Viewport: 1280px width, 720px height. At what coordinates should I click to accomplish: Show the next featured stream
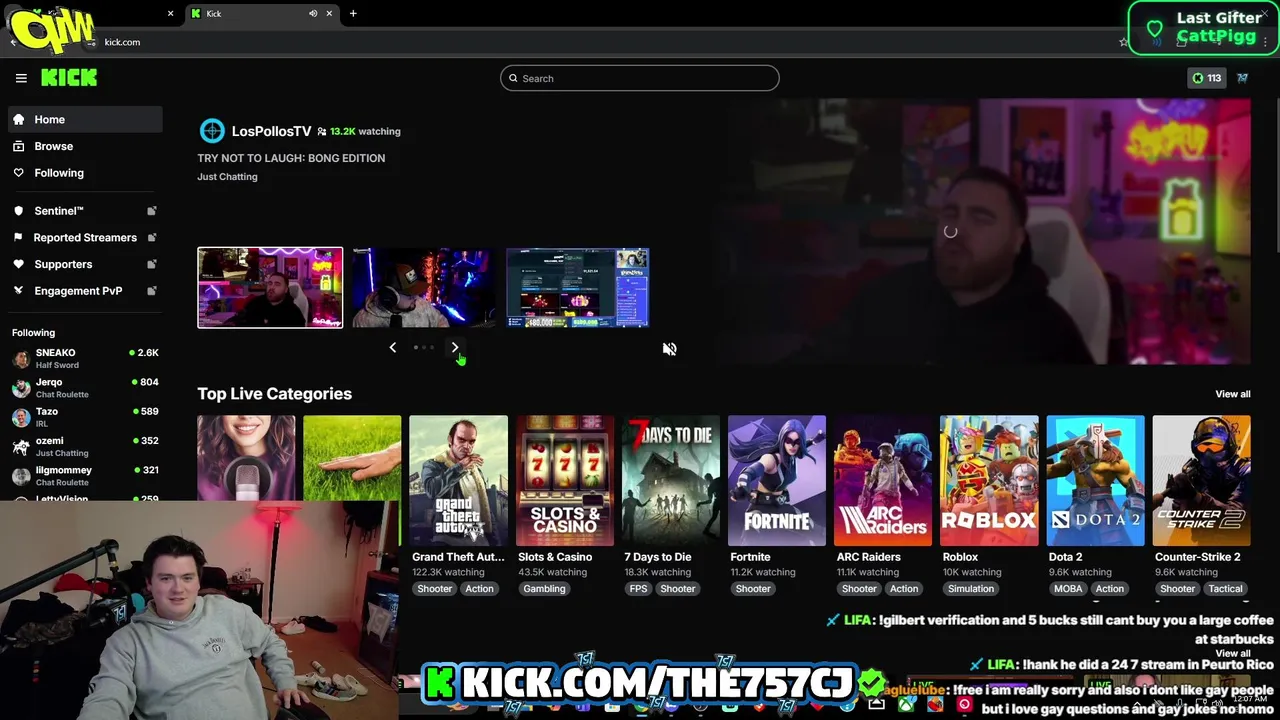(455, 347)
